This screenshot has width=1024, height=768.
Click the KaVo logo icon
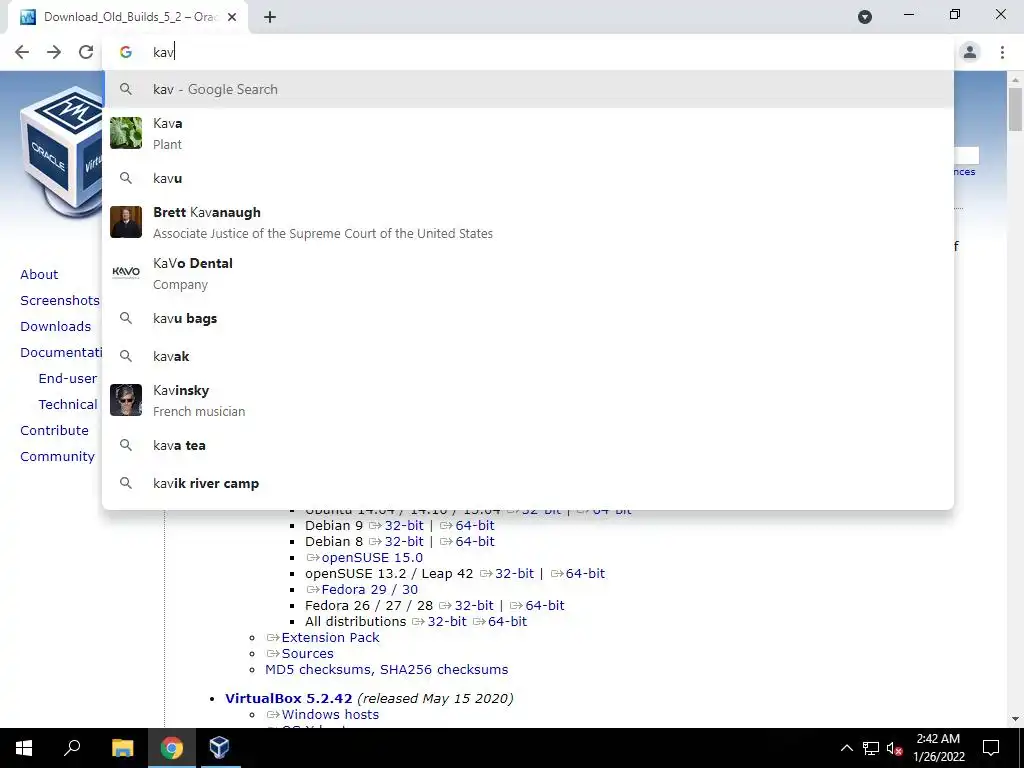point(126,272)
